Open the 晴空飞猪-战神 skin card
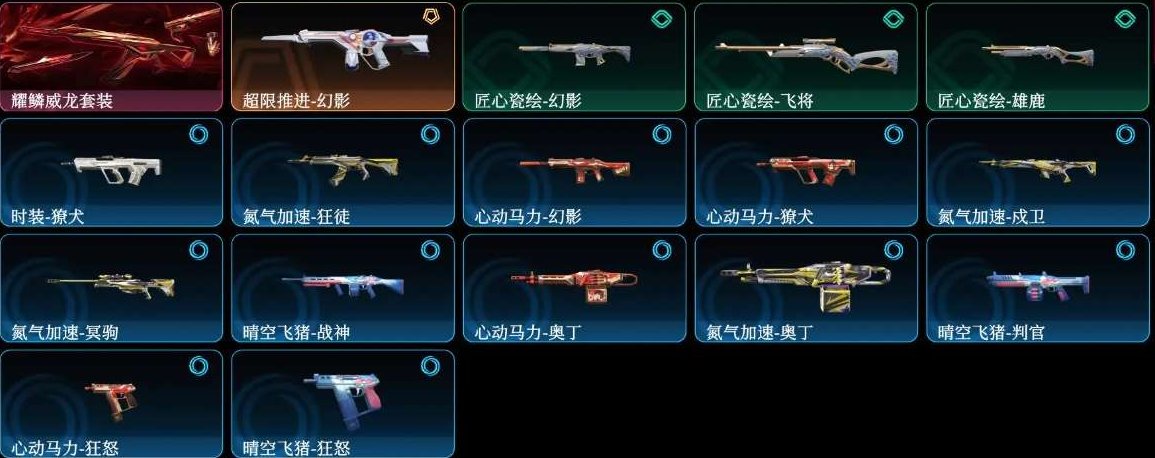This screenshot has width=1155, height=458. (343, 288)
